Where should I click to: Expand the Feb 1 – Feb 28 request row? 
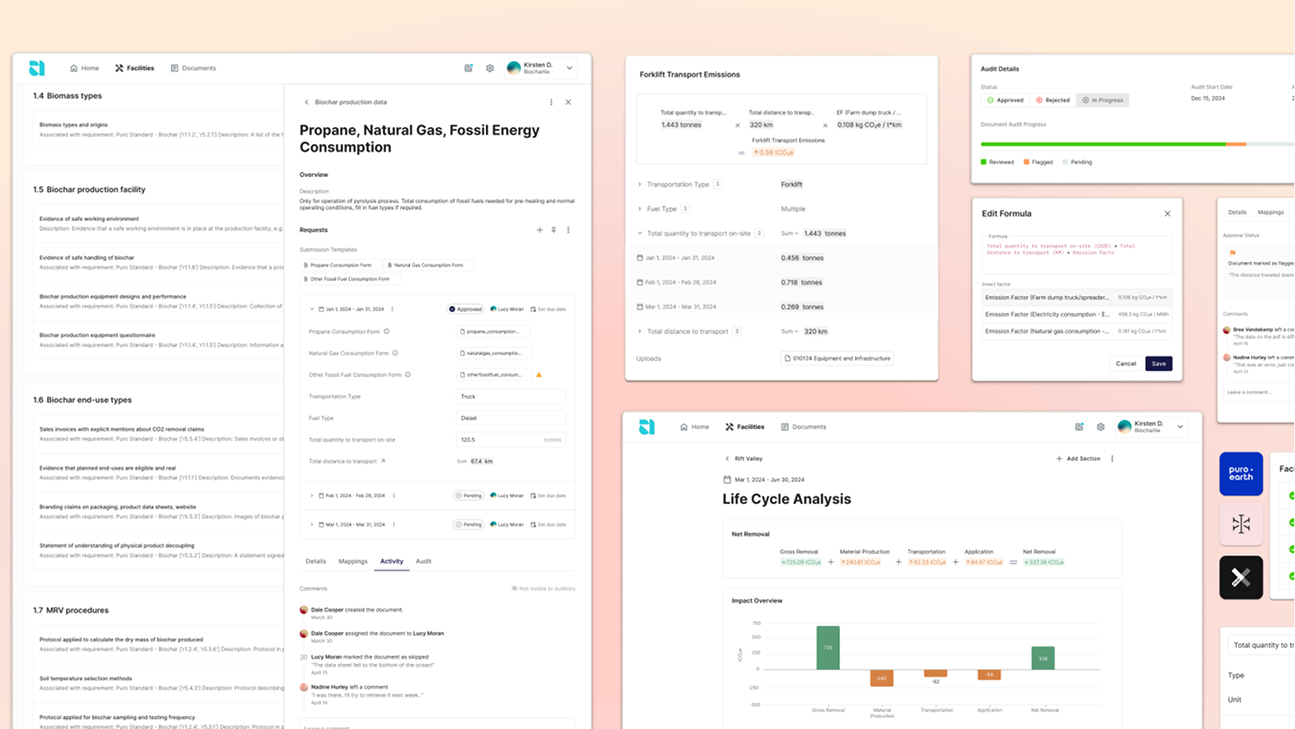point(312,495)
